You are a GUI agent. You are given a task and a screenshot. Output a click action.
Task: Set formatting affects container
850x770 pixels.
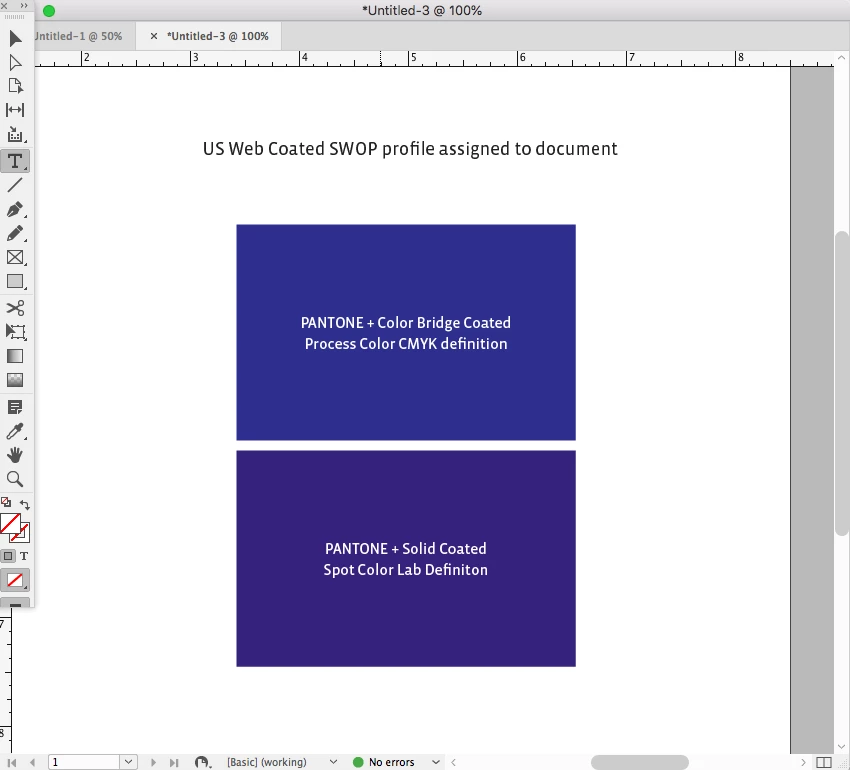click(x=8, y=556)
